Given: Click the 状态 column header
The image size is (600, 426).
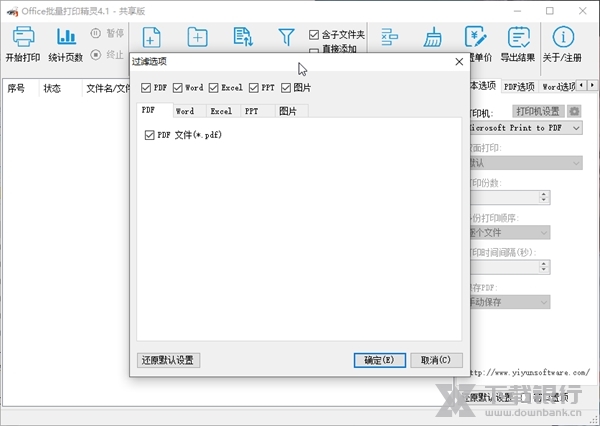Looking at the screenshot, I should (60, 89).
